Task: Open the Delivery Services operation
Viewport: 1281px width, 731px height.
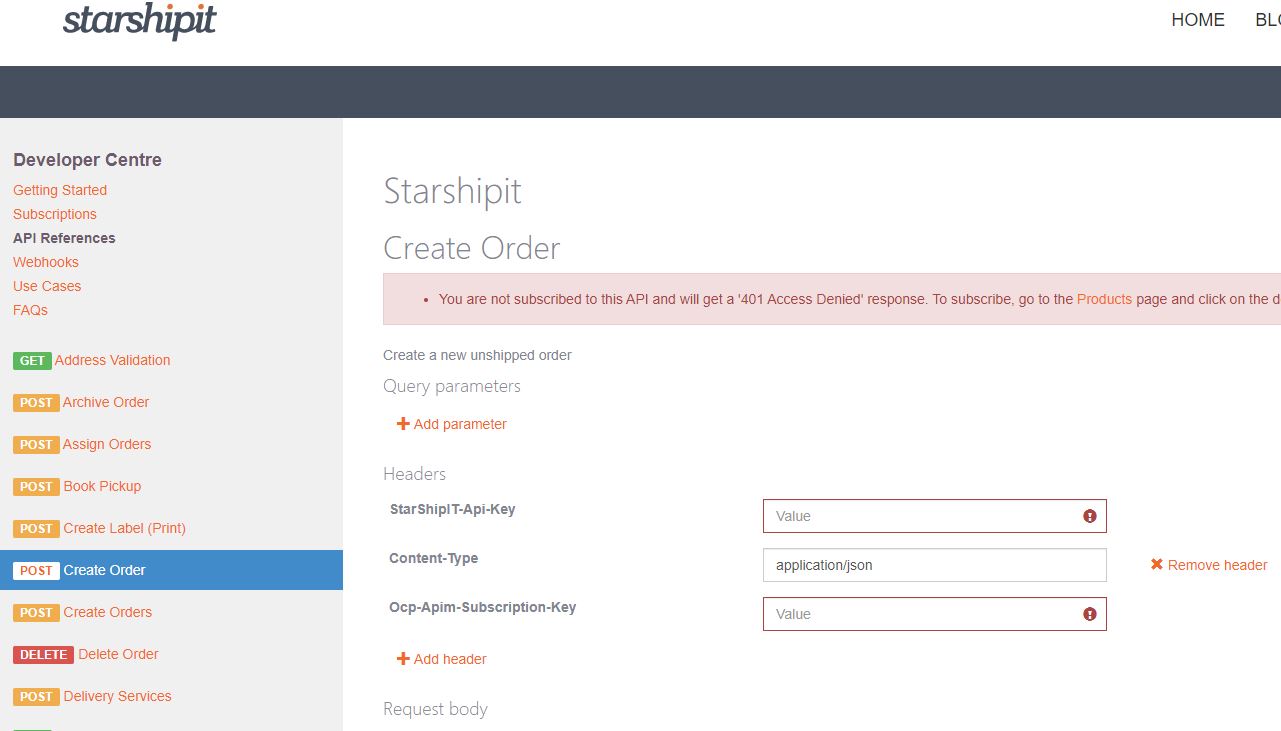Action: tap(117, 696)
